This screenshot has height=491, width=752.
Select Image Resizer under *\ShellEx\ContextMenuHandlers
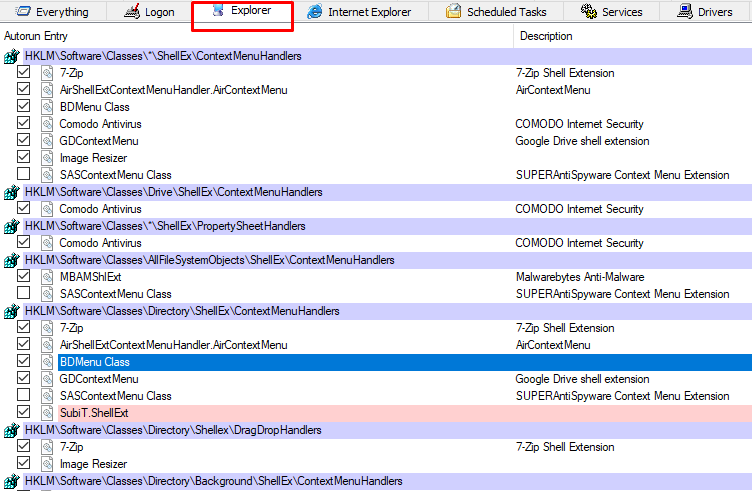click(94, 158)
